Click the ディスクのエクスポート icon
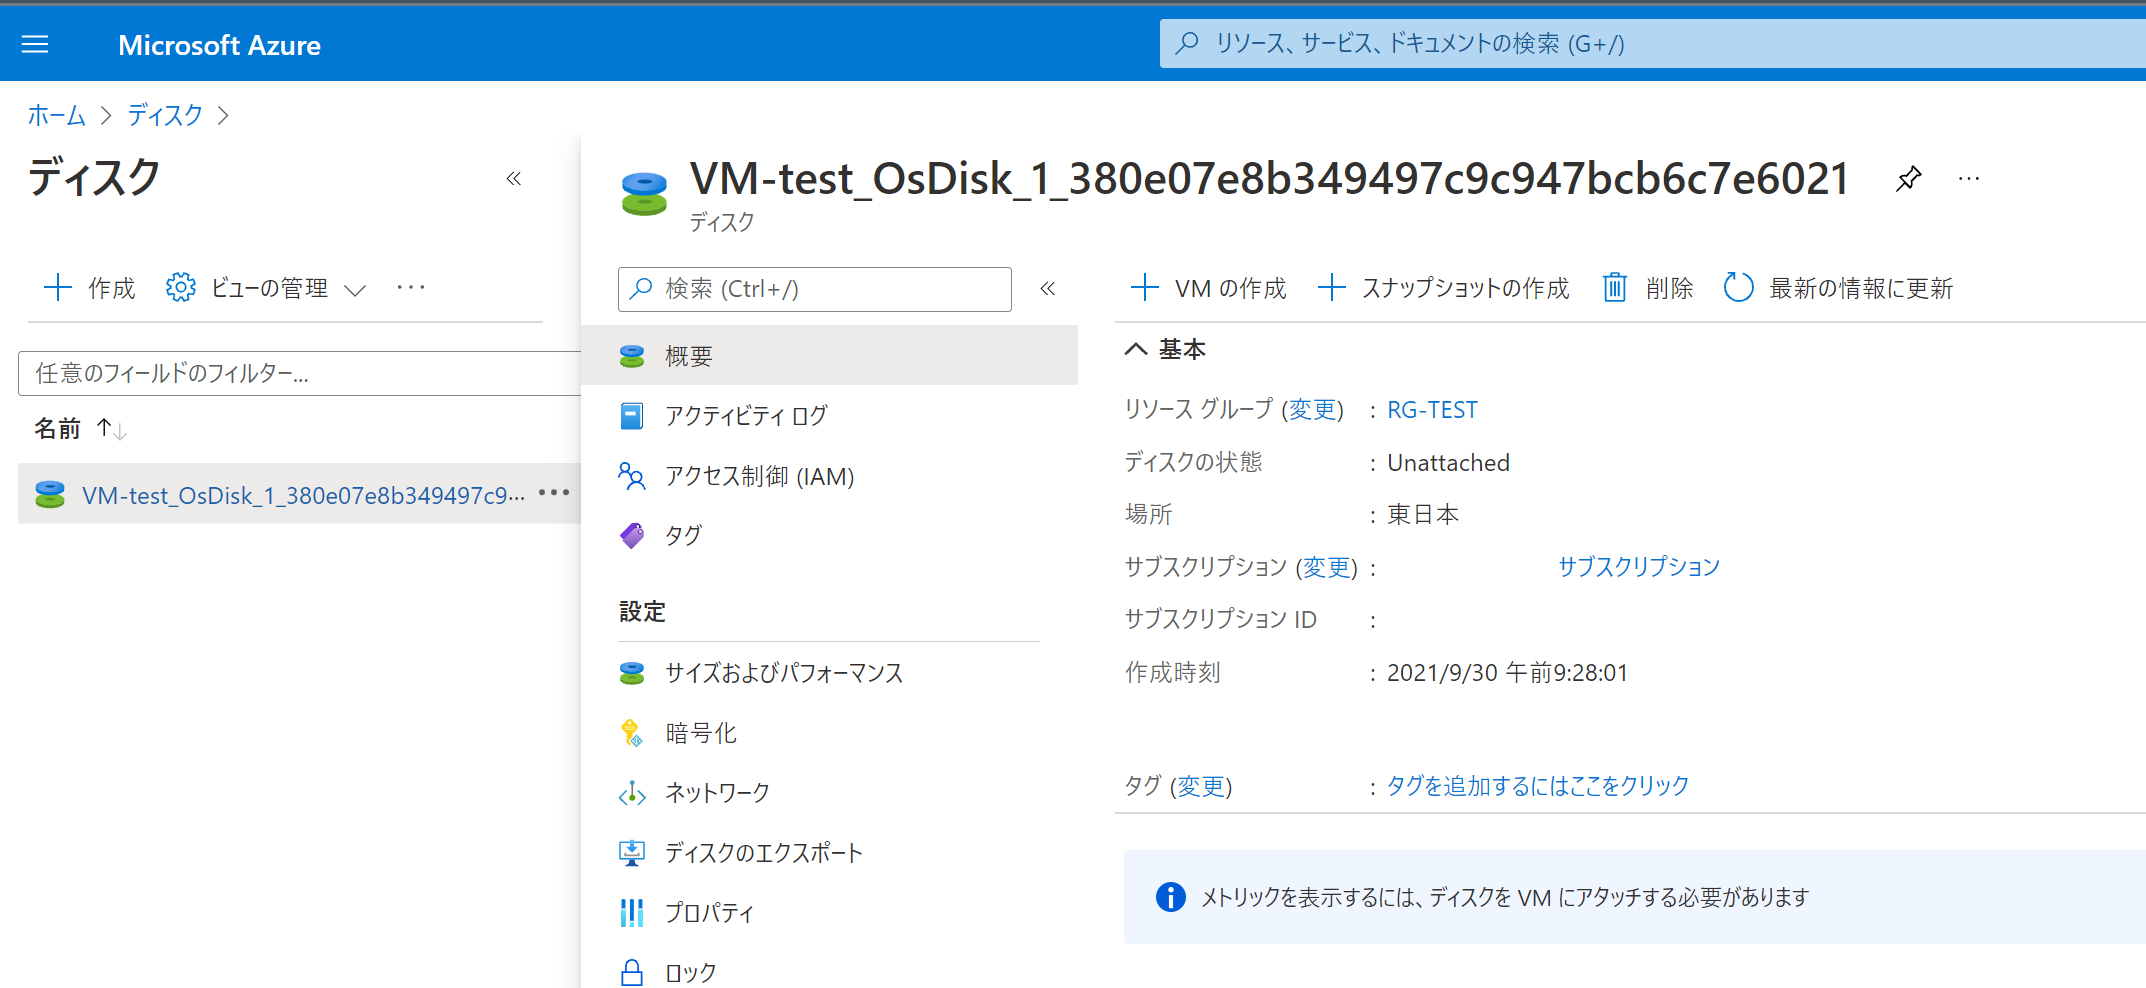2146x988 pixels. 632,853
